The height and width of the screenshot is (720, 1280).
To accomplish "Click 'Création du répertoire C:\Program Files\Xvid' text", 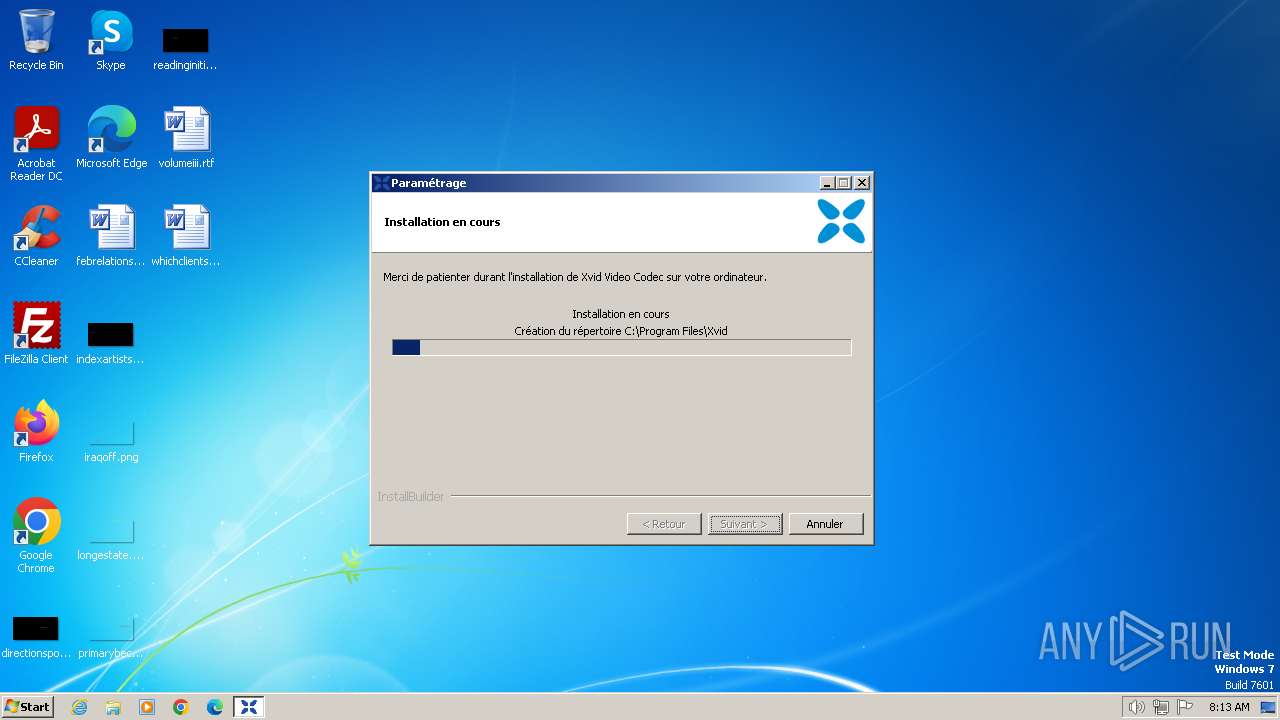I will (621, 331).
